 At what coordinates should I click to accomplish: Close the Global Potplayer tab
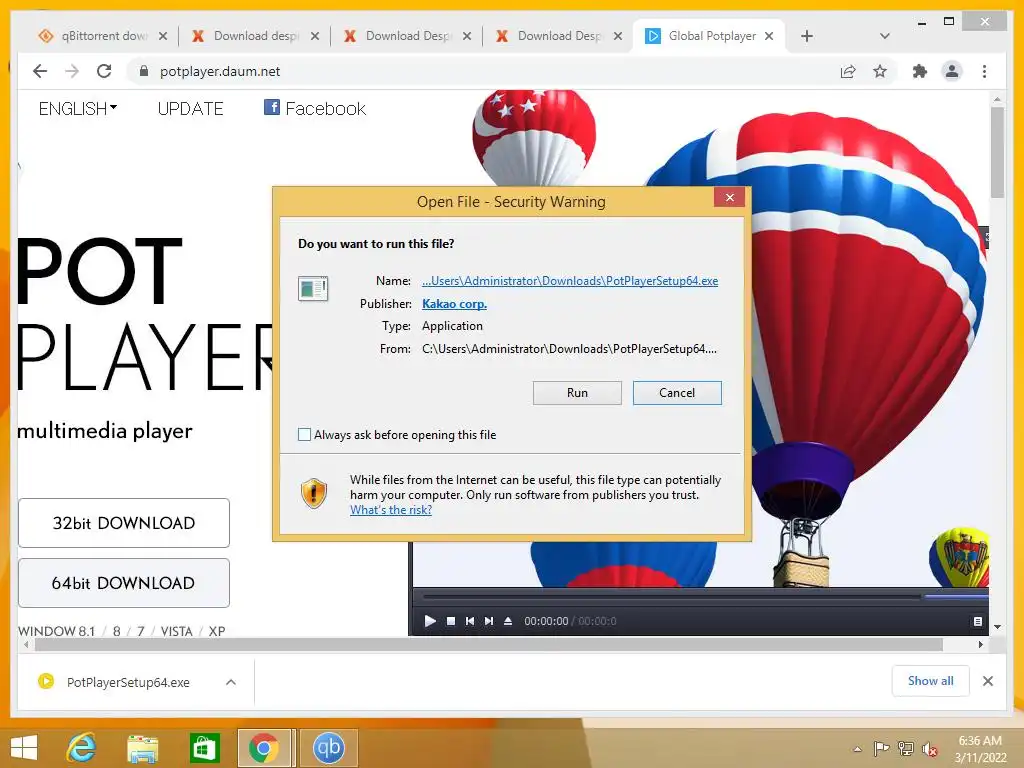(769, 36)
